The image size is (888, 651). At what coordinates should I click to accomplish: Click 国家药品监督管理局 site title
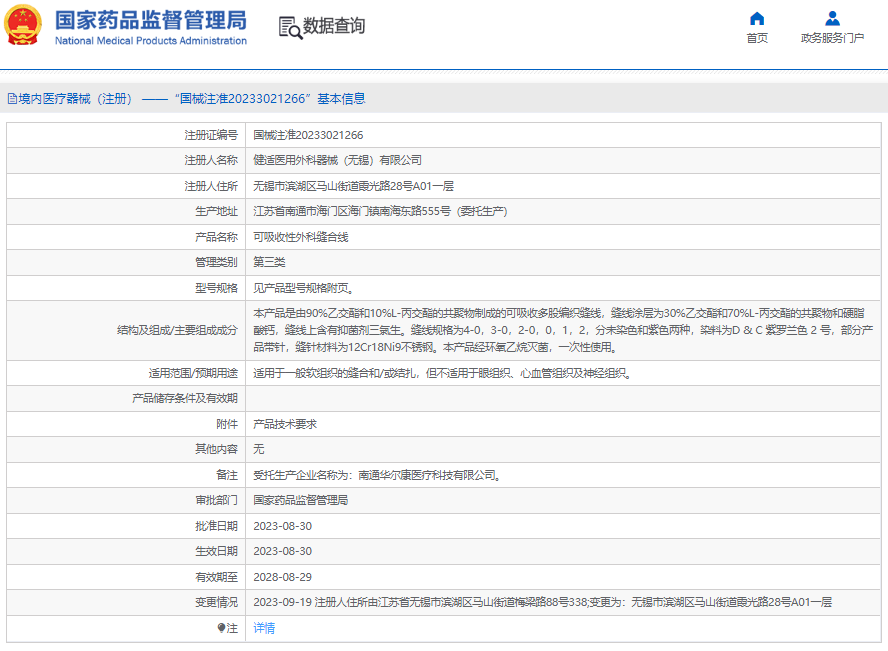click(x=151, y=20)
